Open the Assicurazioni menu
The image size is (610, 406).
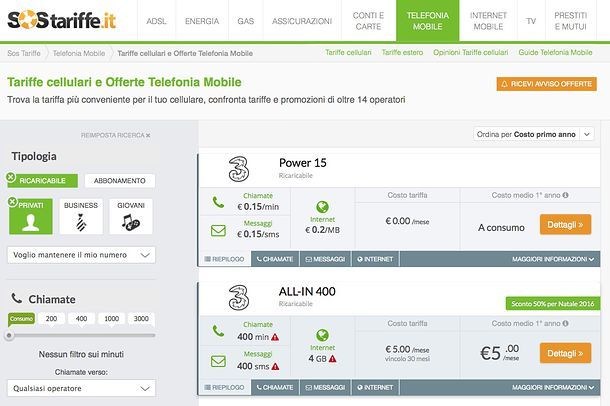[x=302, y=21]
